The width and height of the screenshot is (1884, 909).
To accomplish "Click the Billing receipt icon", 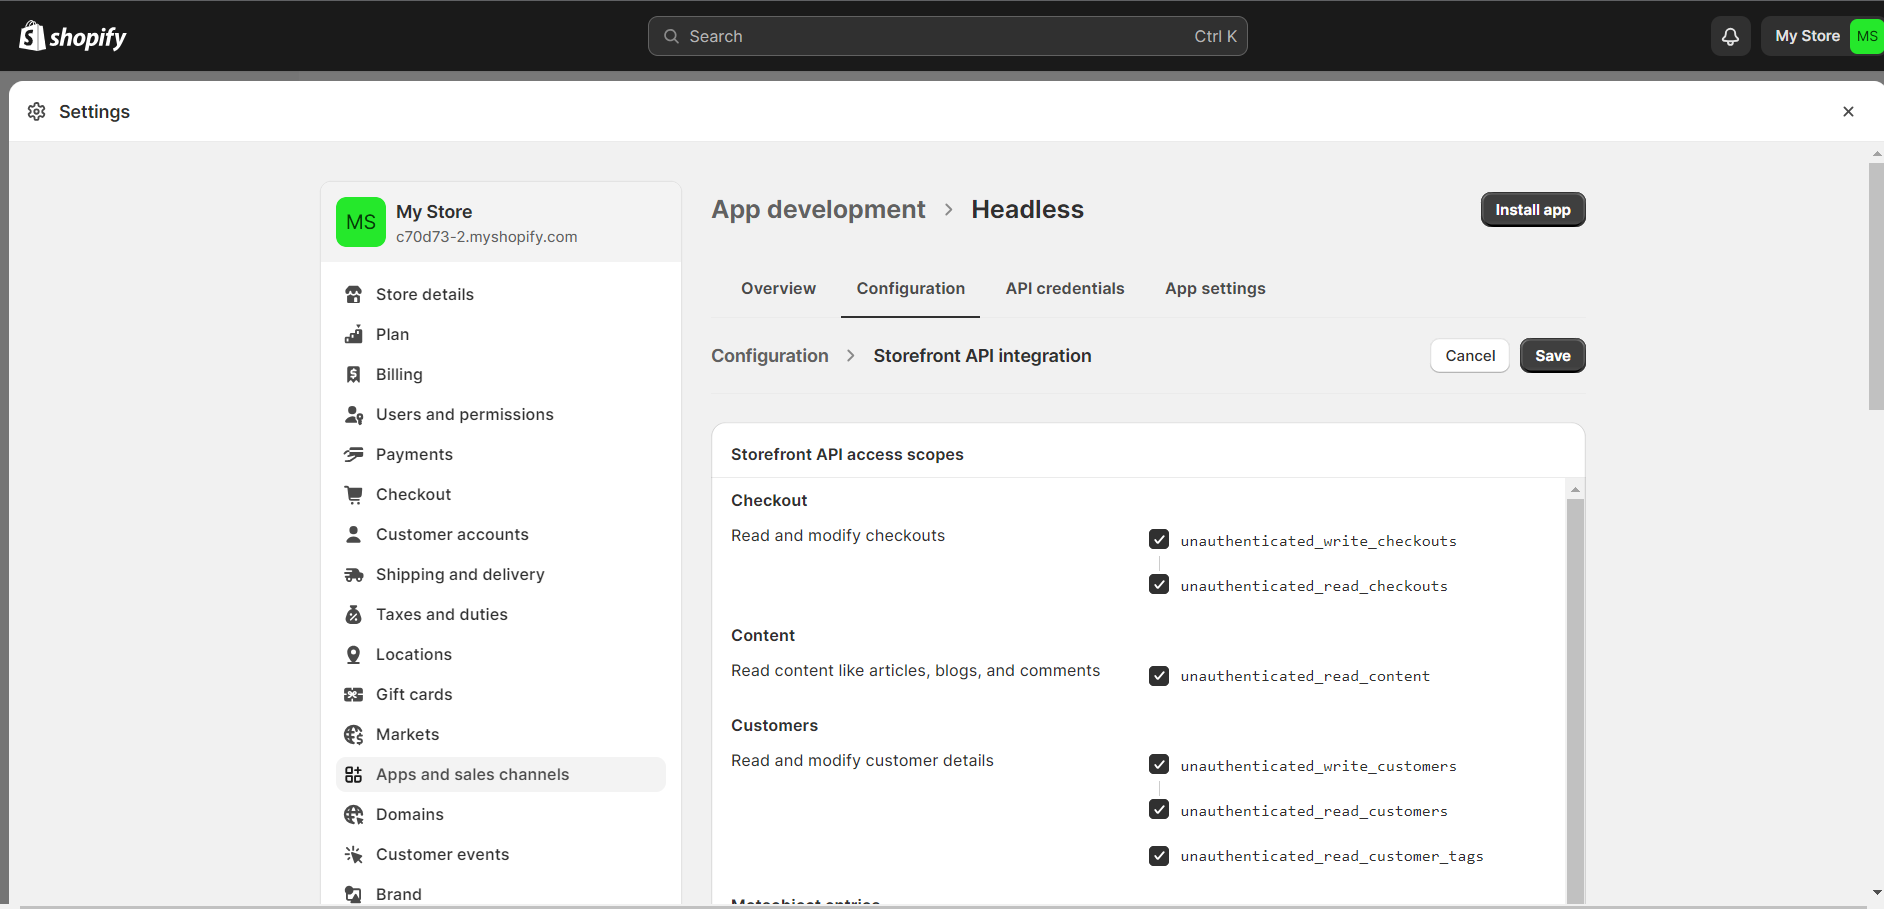I will click(353, 375).
